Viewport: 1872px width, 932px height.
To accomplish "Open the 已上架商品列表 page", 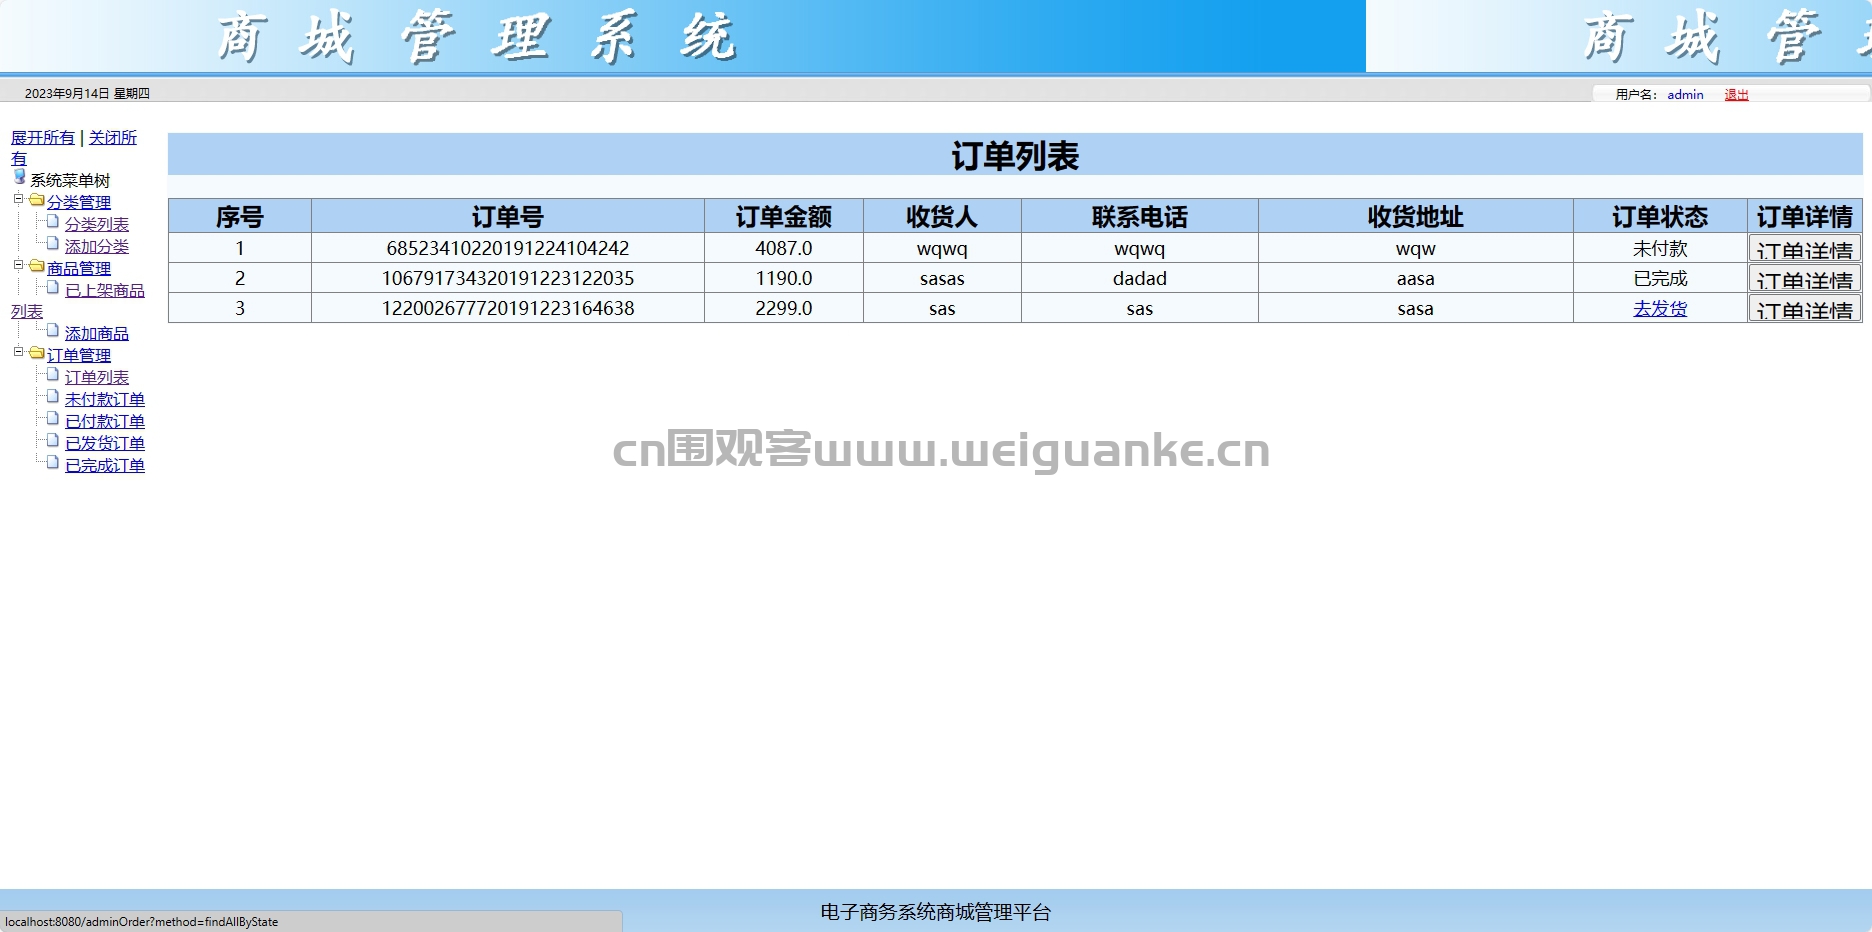I will (x=105, y=290).
